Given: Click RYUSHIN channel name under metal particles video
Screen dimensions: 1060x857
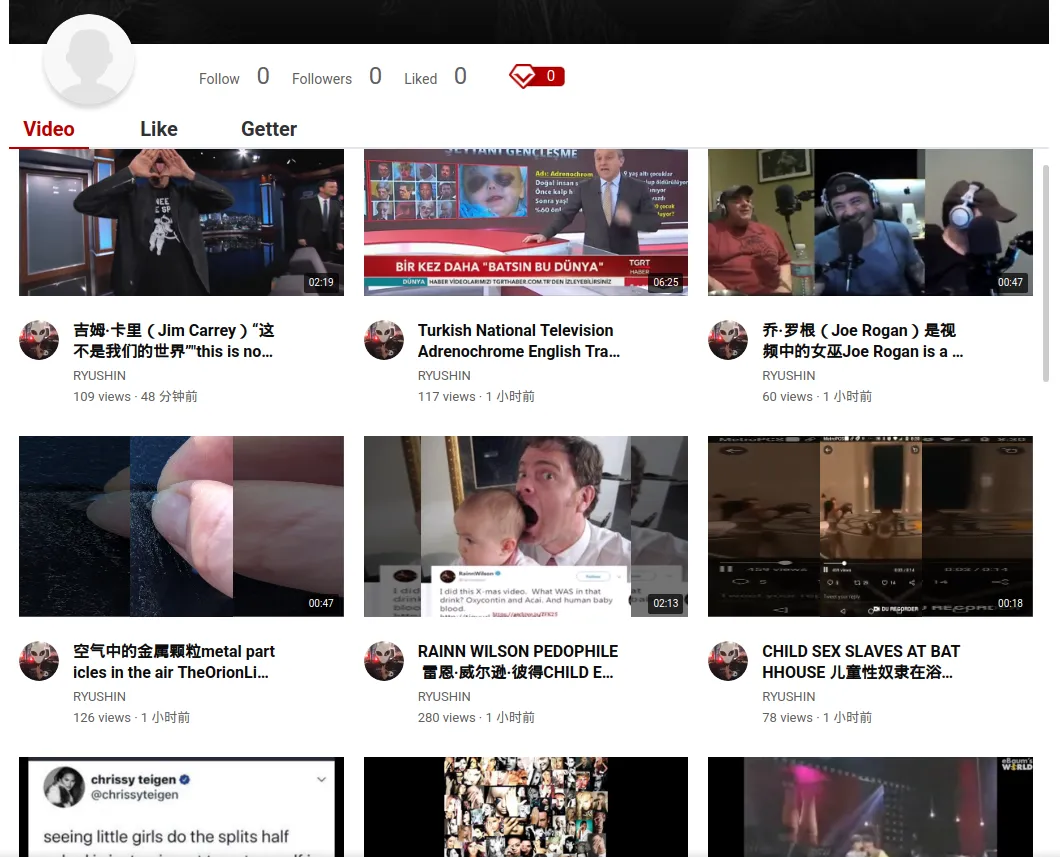Looking at the screenshot, I should click(99, 697).
